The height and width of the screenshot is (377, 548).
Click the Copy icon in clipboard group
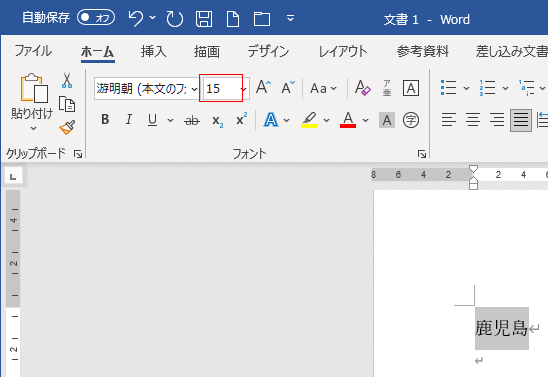67,104
